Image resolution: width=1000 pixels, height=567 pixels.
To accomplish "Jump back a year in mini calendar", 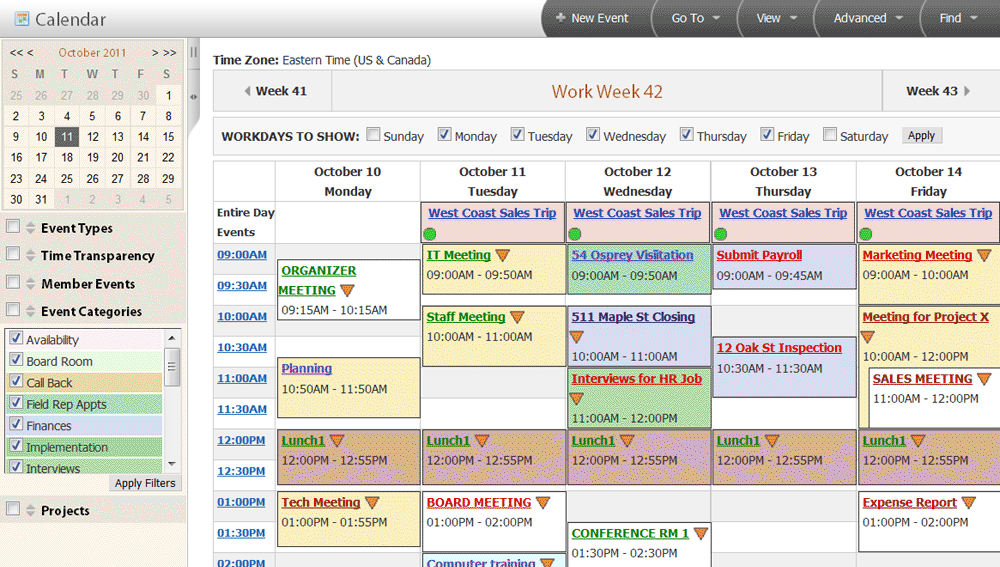I will [16, 52].
